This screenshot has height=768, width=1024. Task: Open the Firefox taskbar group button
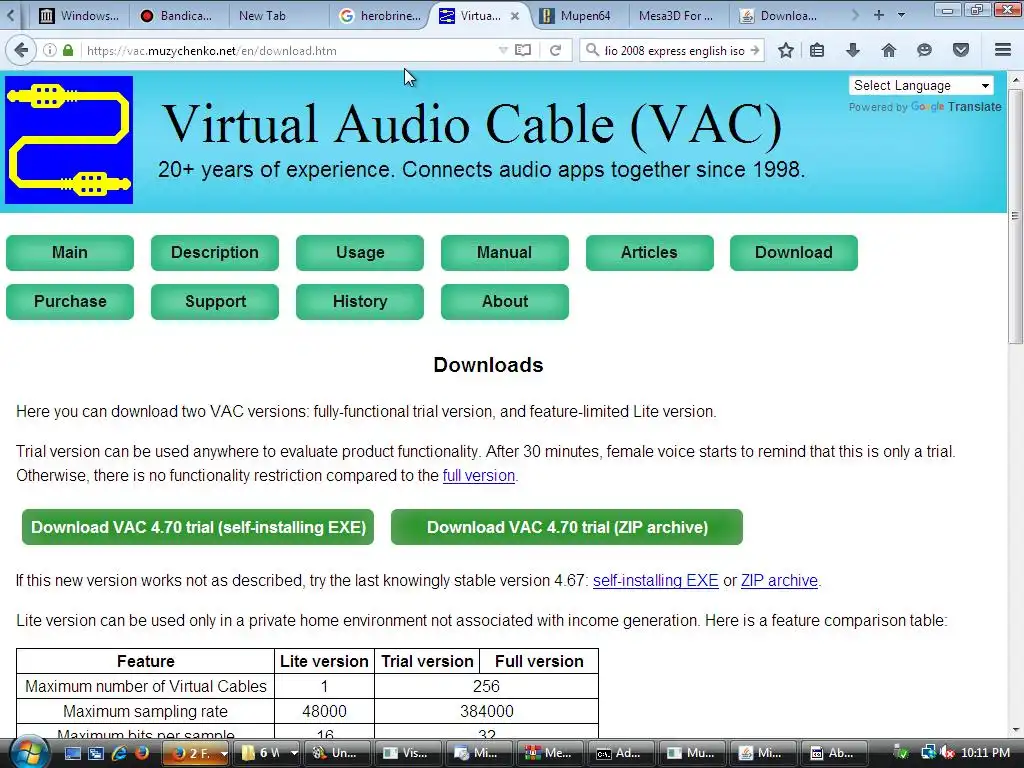tap(195, 753)
